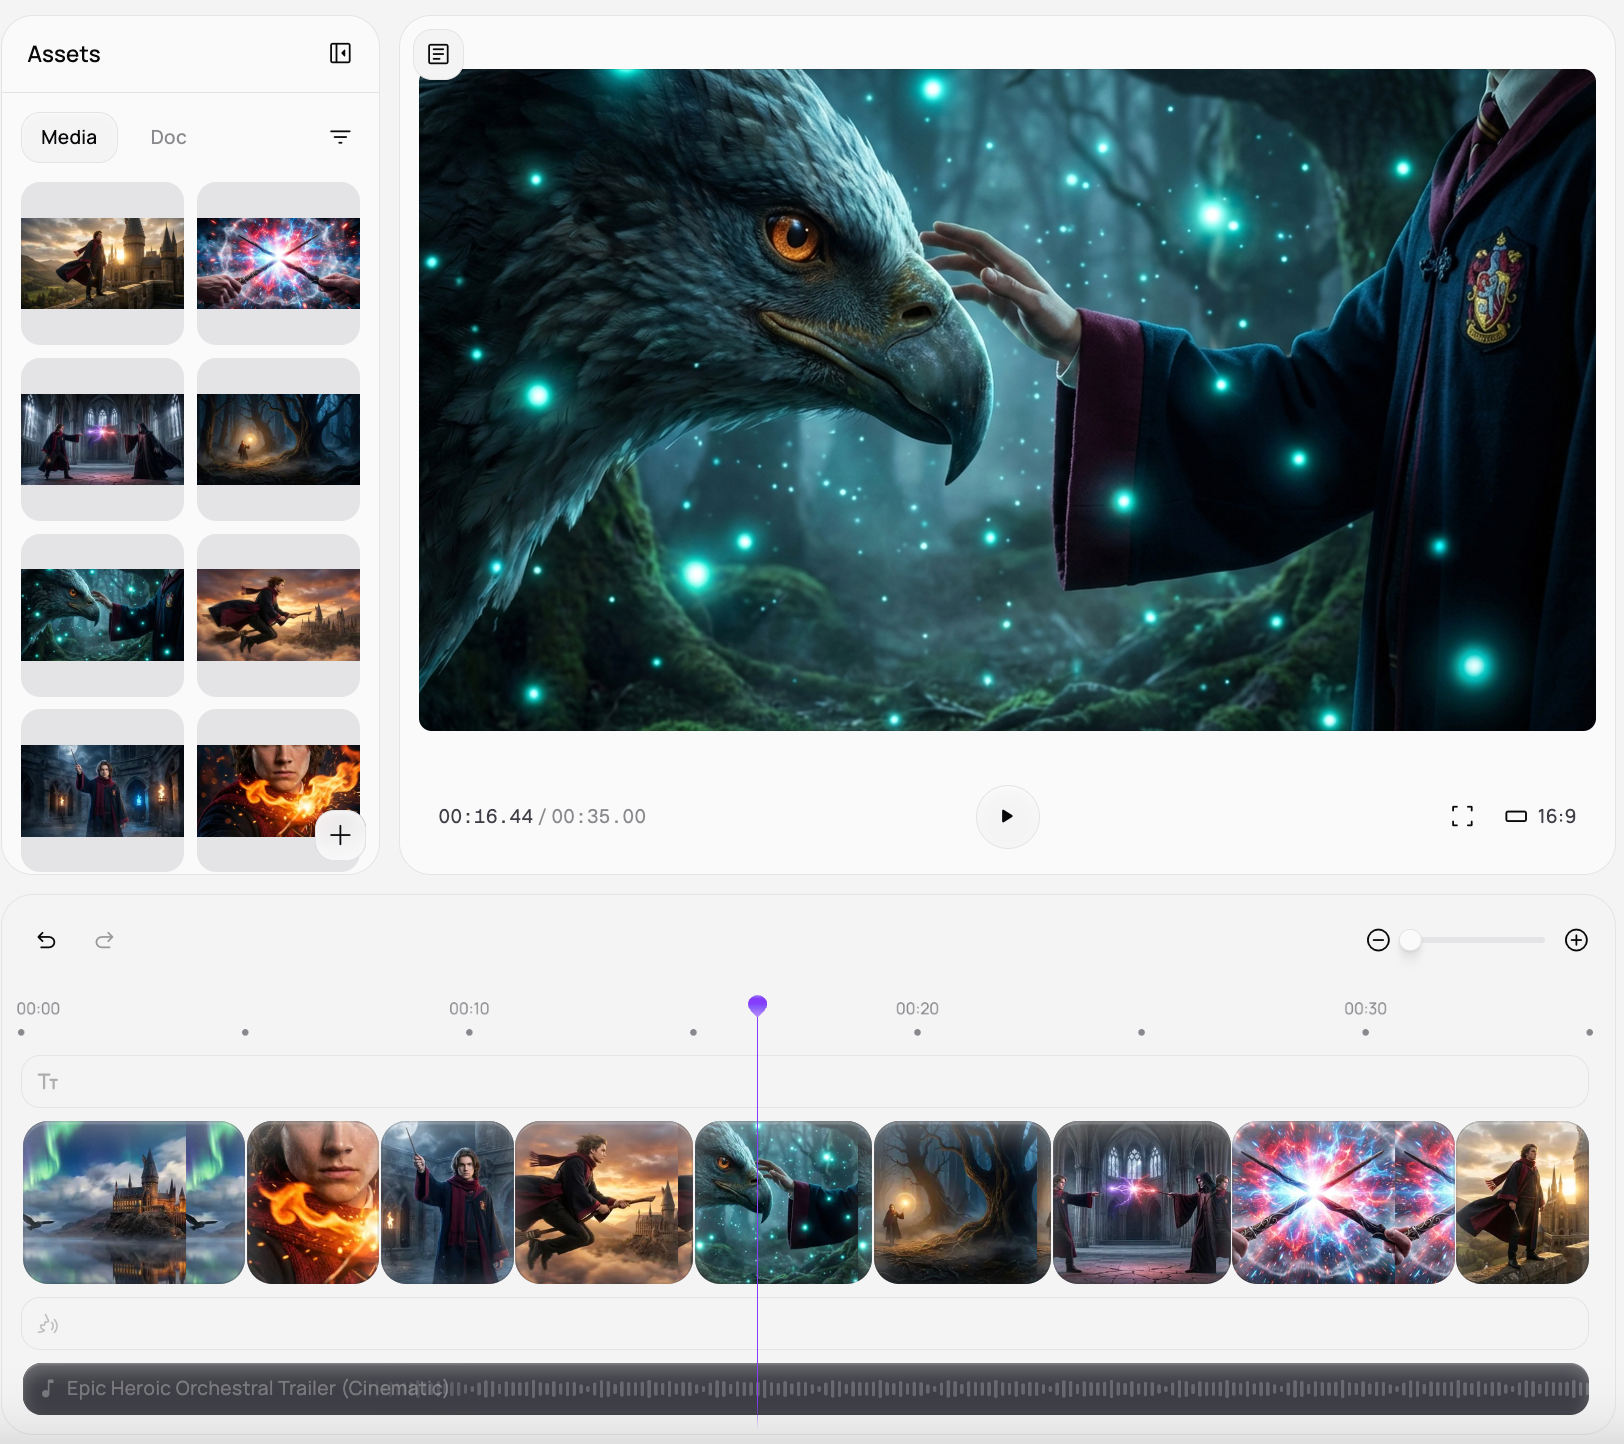Viewport: 1624px width, 1444px height.
Task: Undo the last edit
Action: coord(47,940)
